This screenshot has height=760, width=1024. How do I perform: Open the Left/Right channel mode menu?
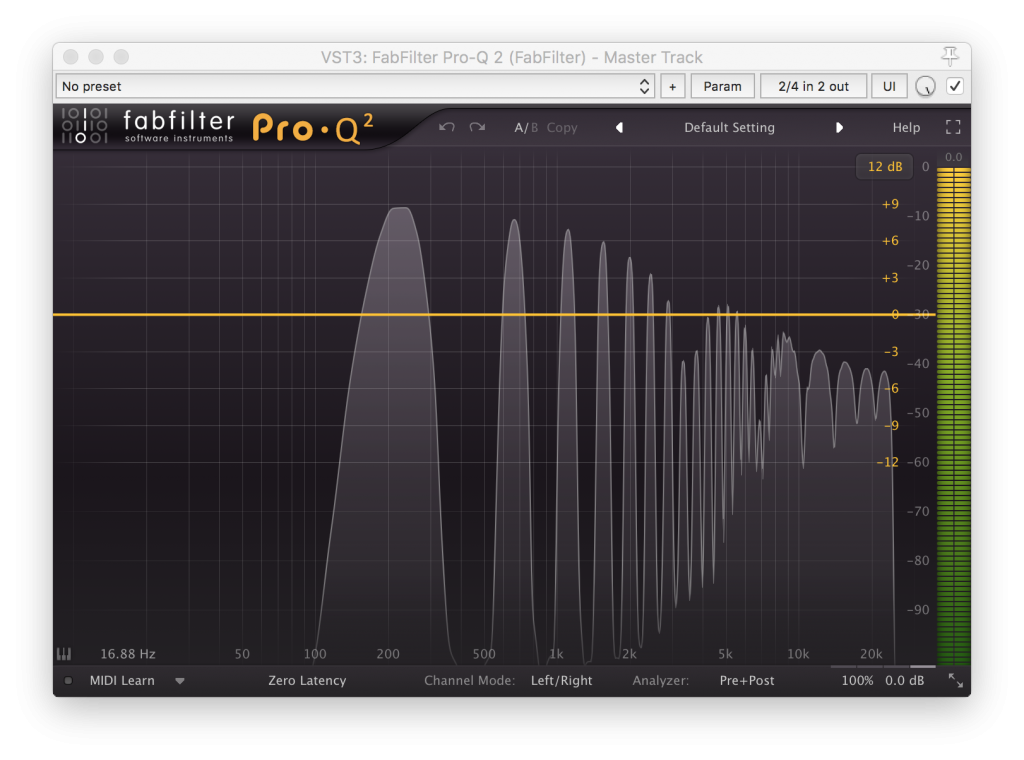[x=562, y=680]
